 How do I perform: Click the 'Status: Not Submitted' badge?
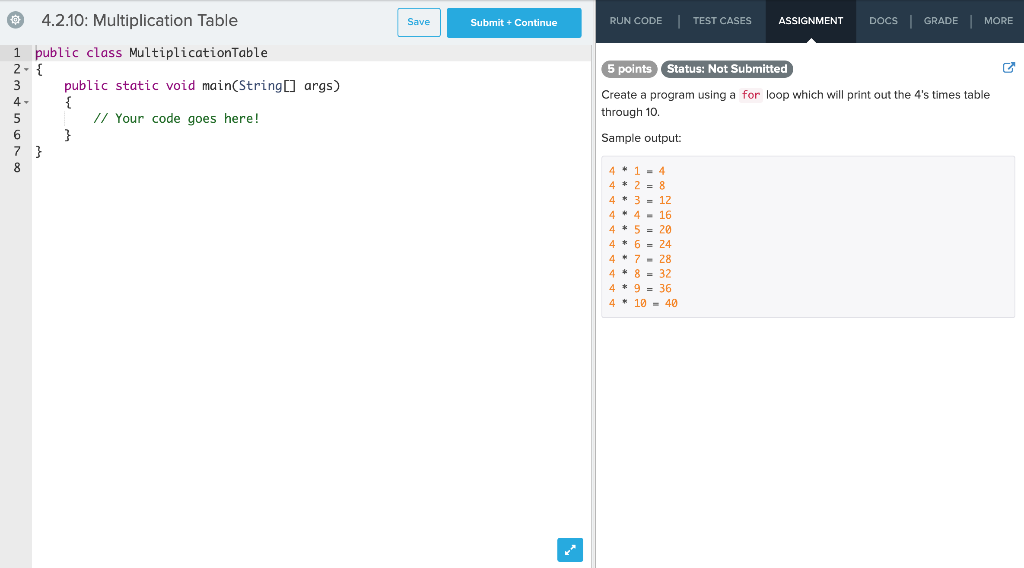[x=727, y=69]
